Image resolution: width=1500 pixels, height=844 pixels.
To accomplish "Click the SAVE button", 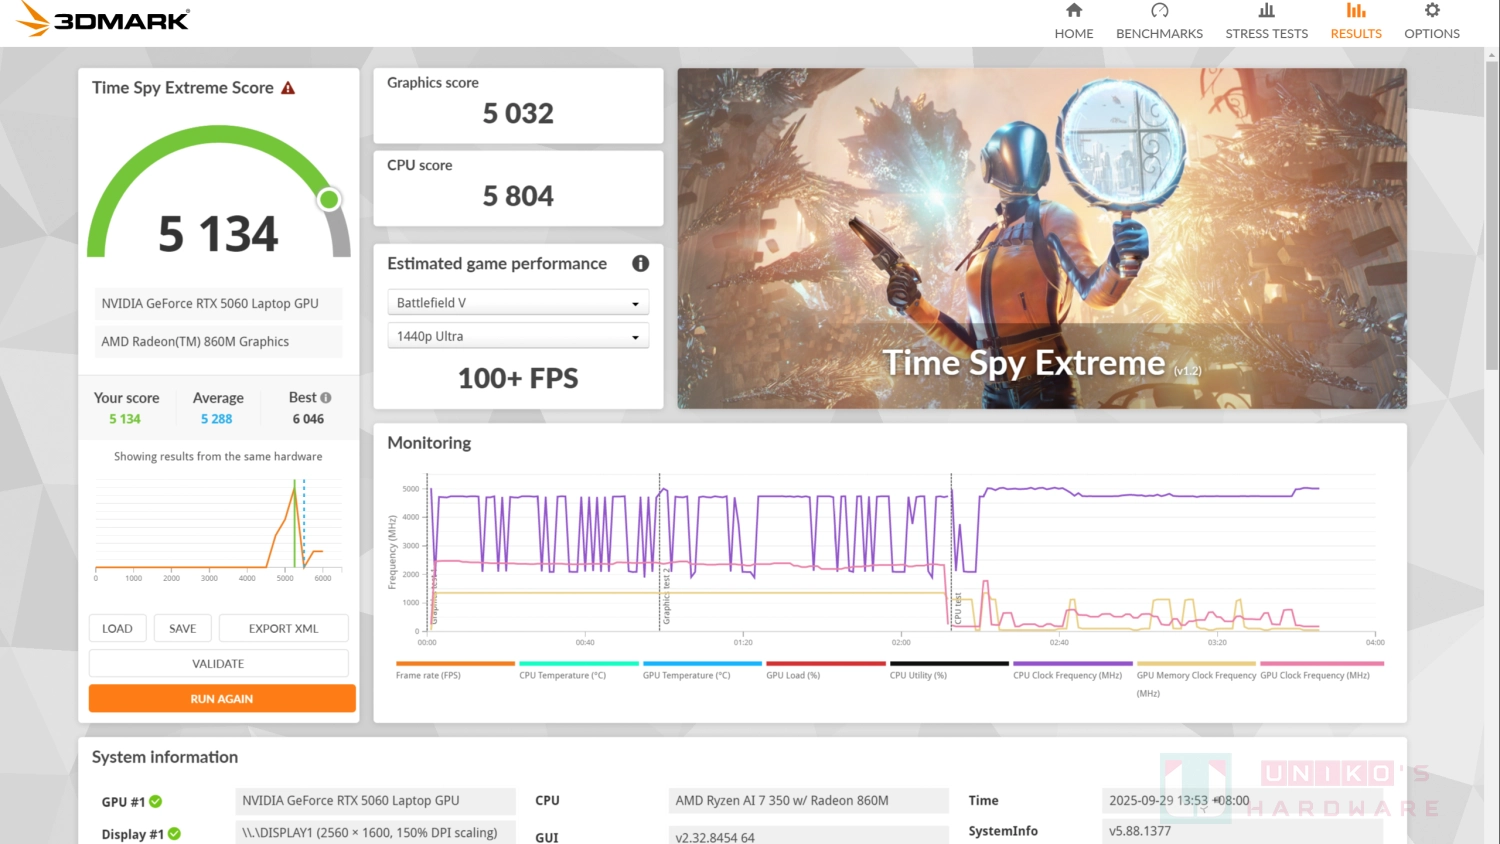I will click(x=182, y=628).
